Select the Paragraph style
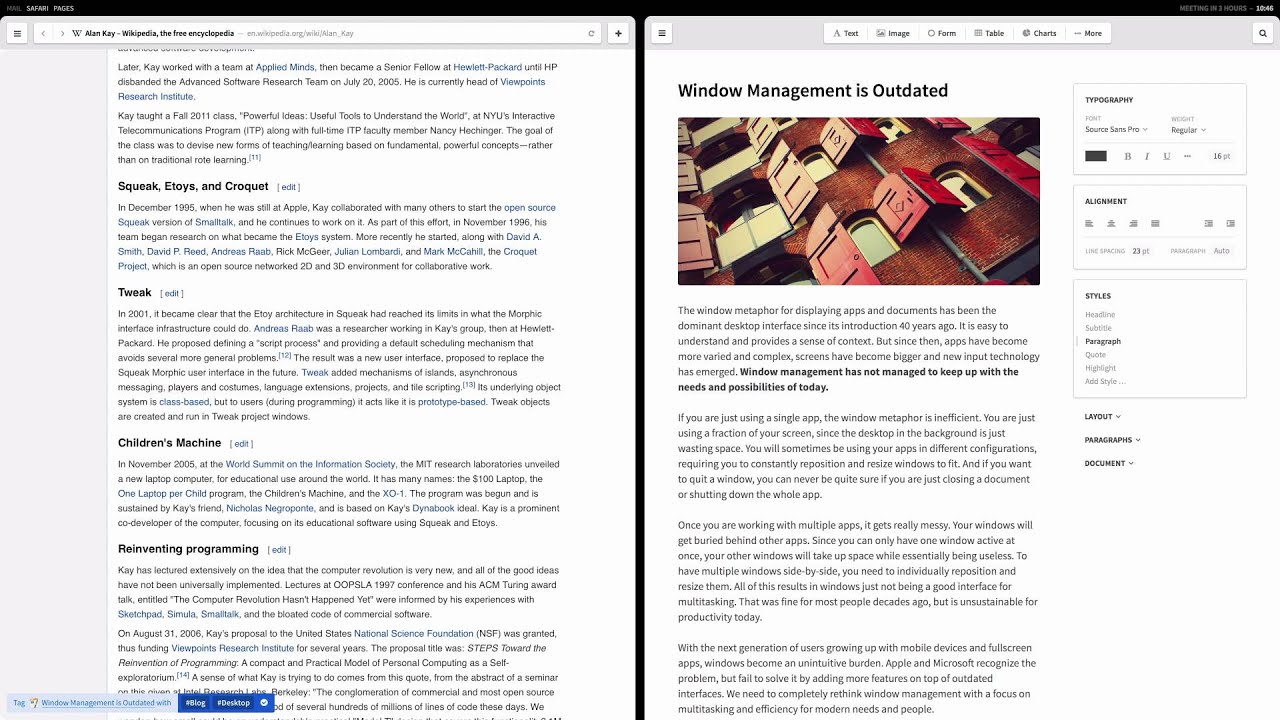 point(1103,342)
